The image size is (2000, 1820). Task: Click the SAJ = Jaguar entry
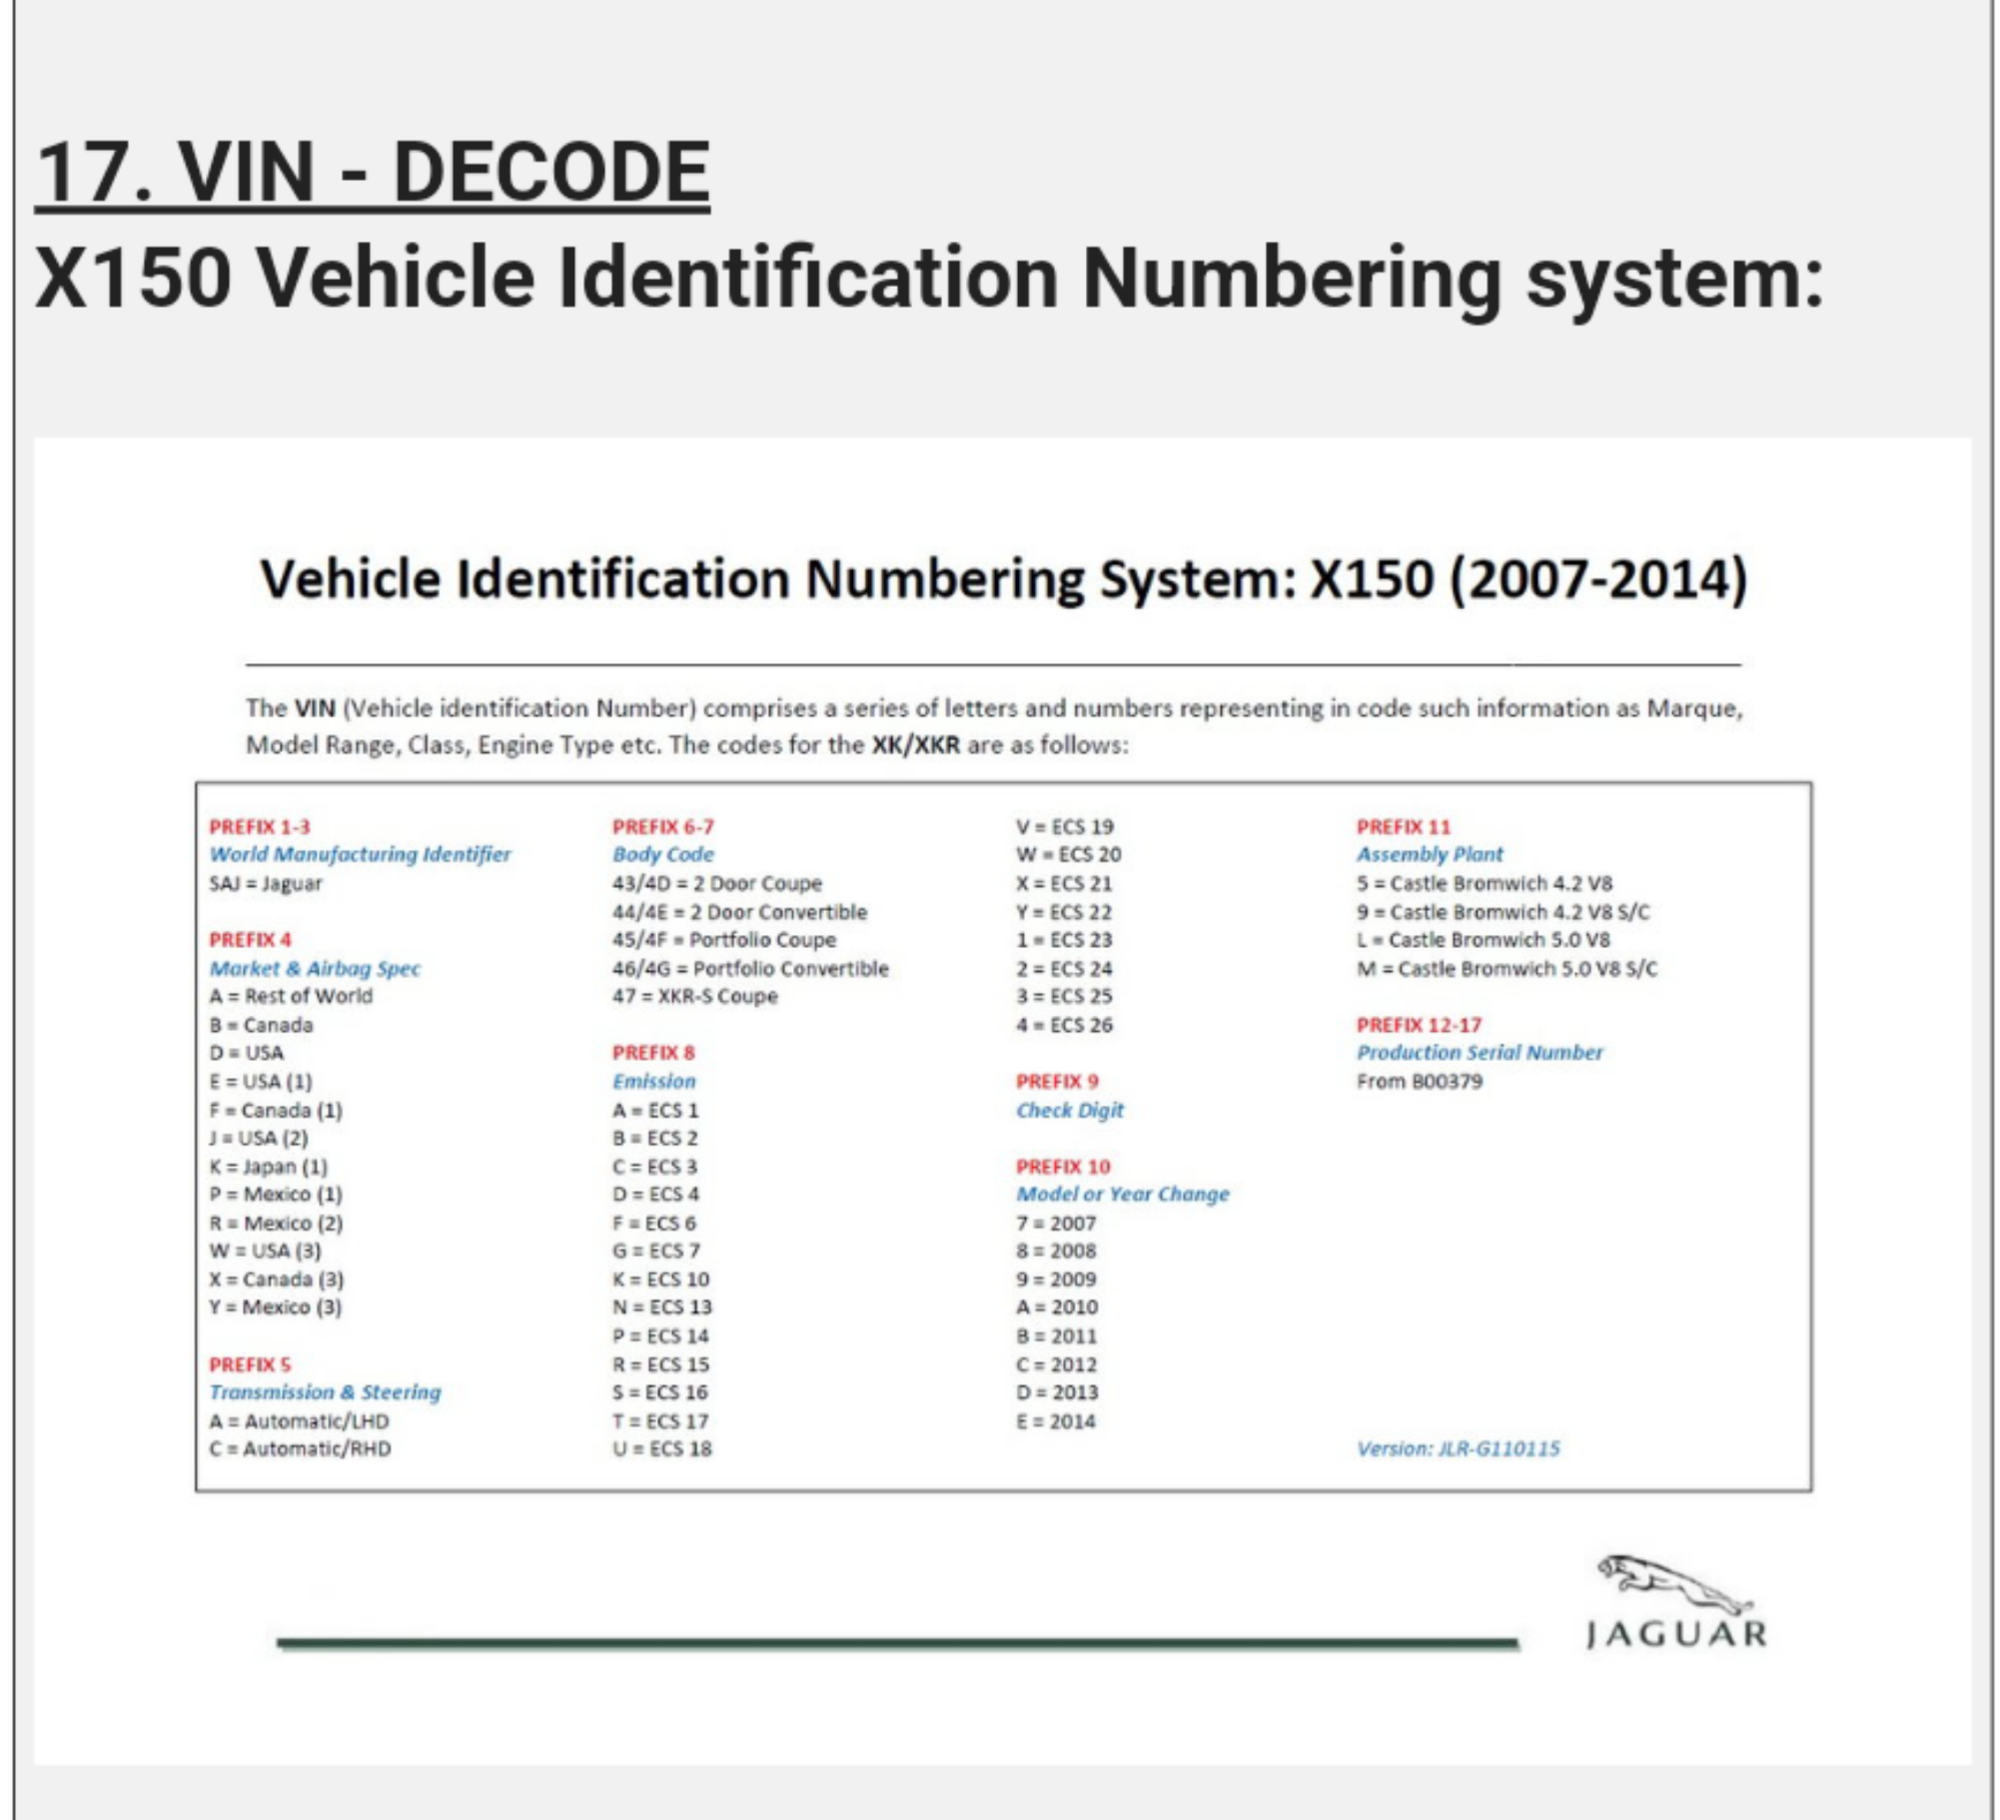coord(266,884)
